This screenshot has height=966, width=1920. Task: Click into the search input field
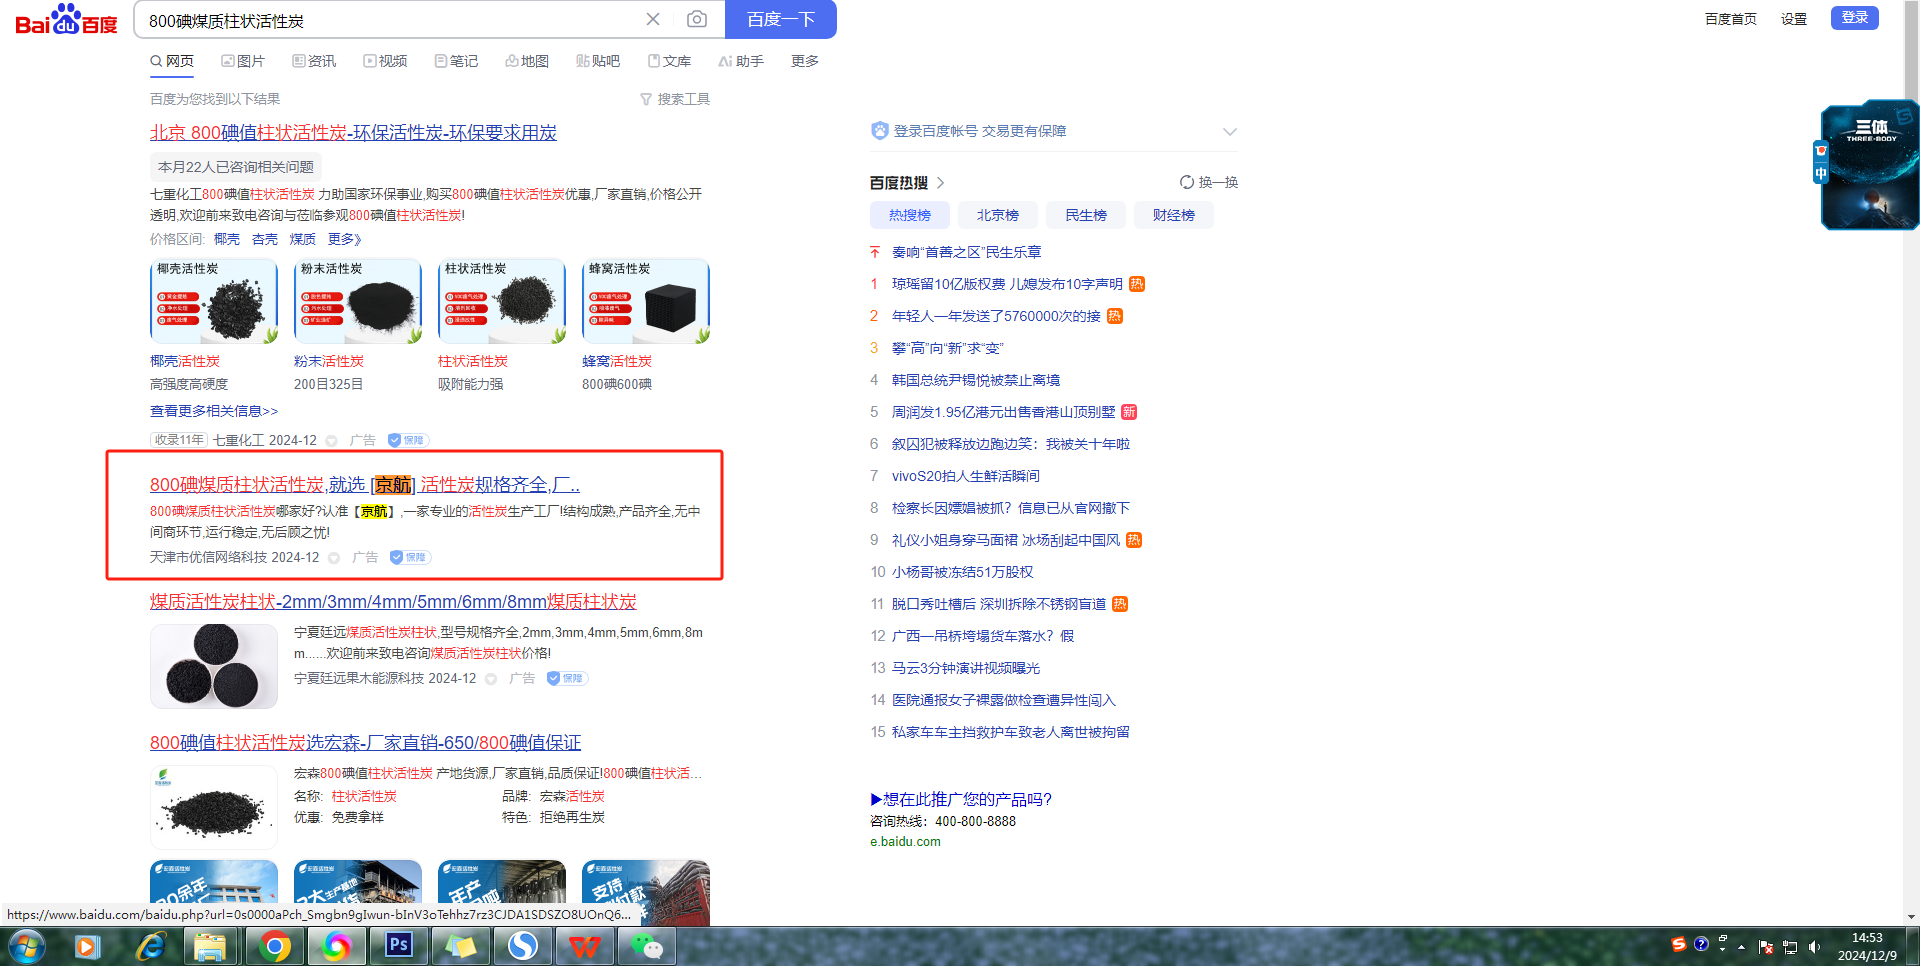[x=390, y=20]
